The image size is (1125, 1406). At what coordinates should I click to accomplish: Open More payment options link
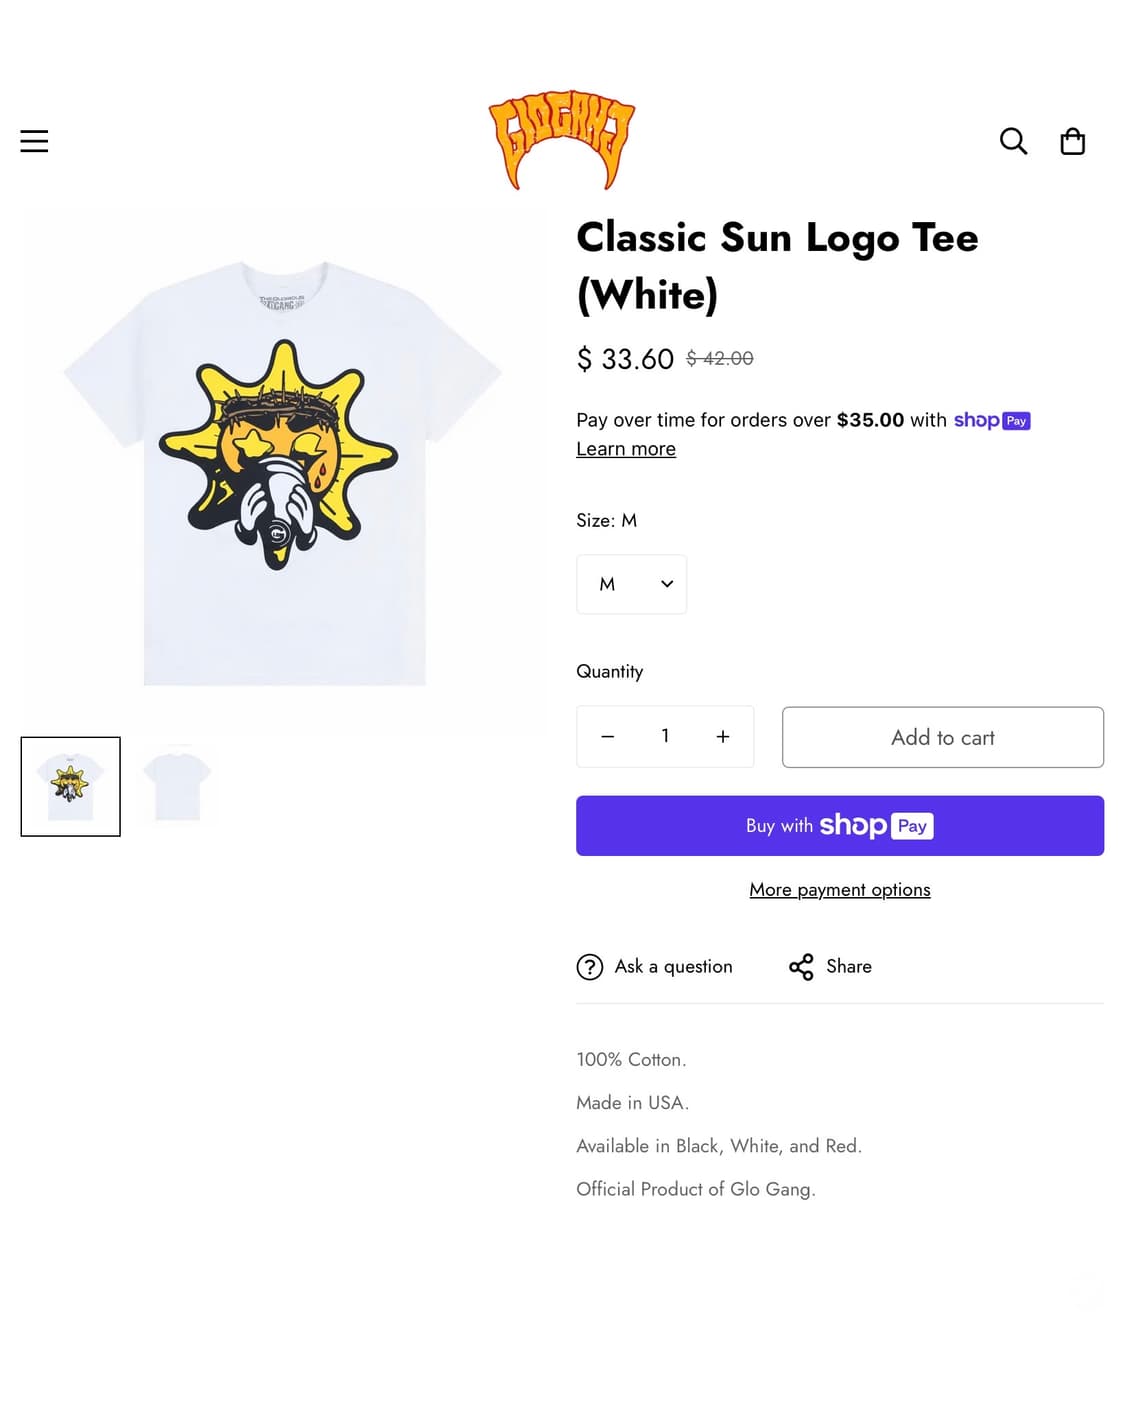pyautogui.click(x=840, y=890)
